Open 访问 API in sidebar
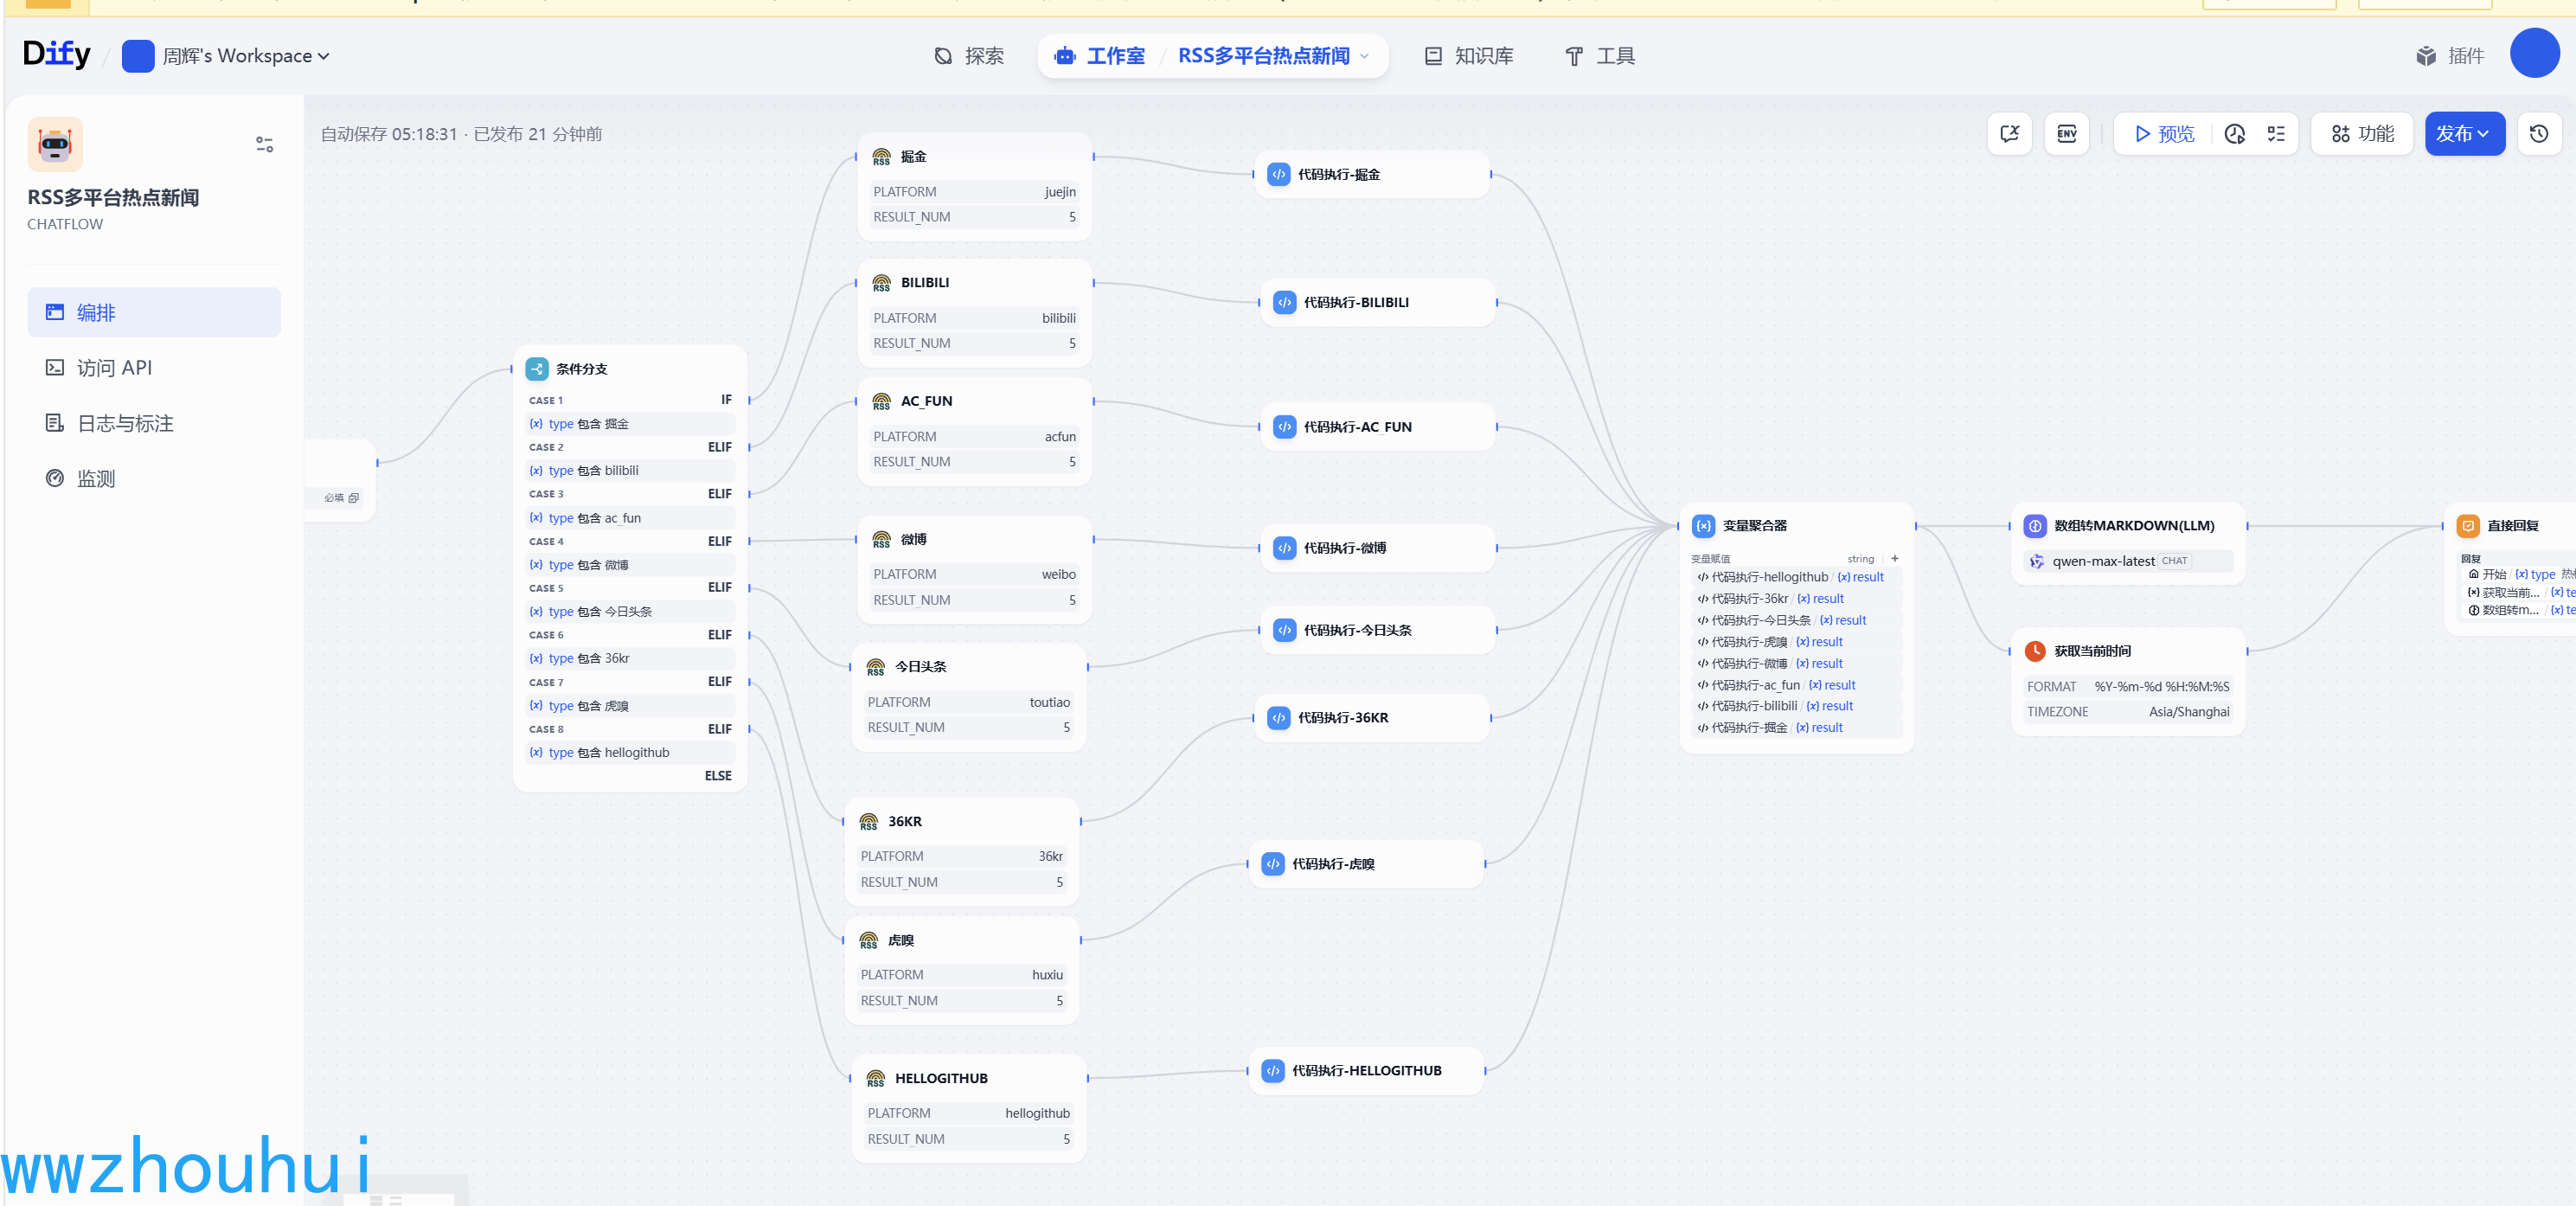The image size is (2576, 1206). click(x=154, y=368)
